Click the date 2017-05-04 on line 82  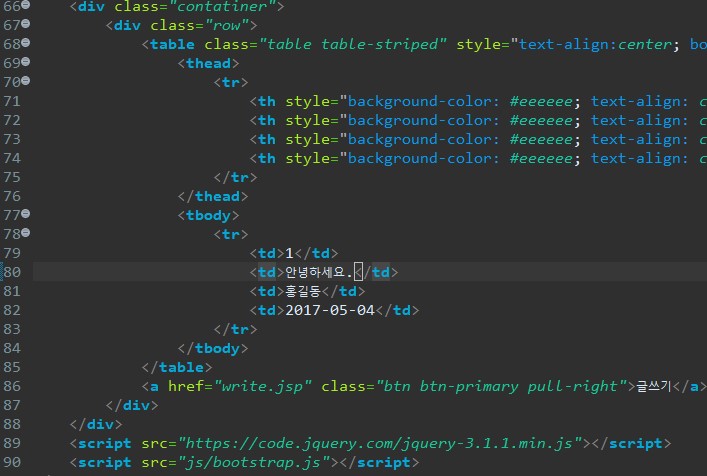(330, 310)
